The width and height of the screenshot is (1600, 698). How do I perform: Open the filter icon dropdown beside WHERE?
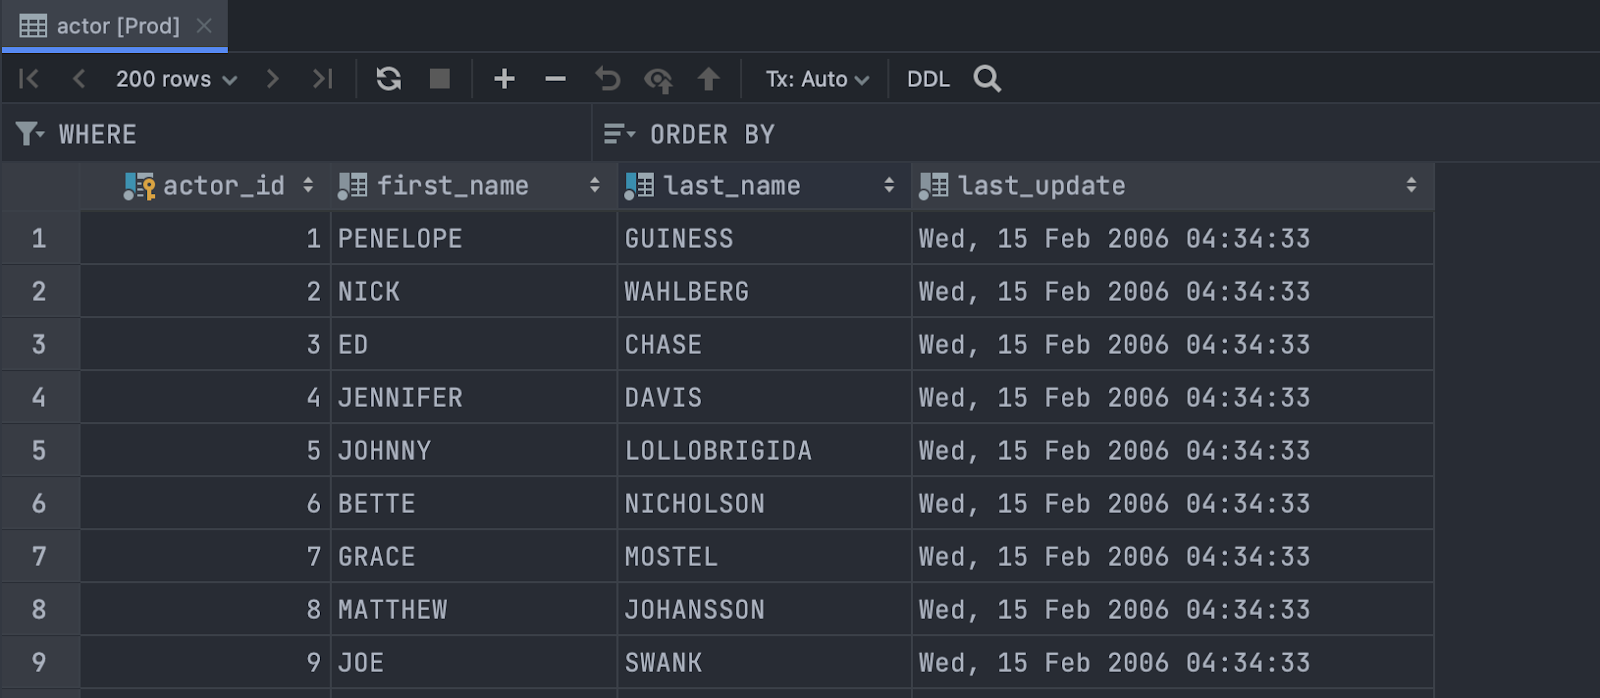30,134
